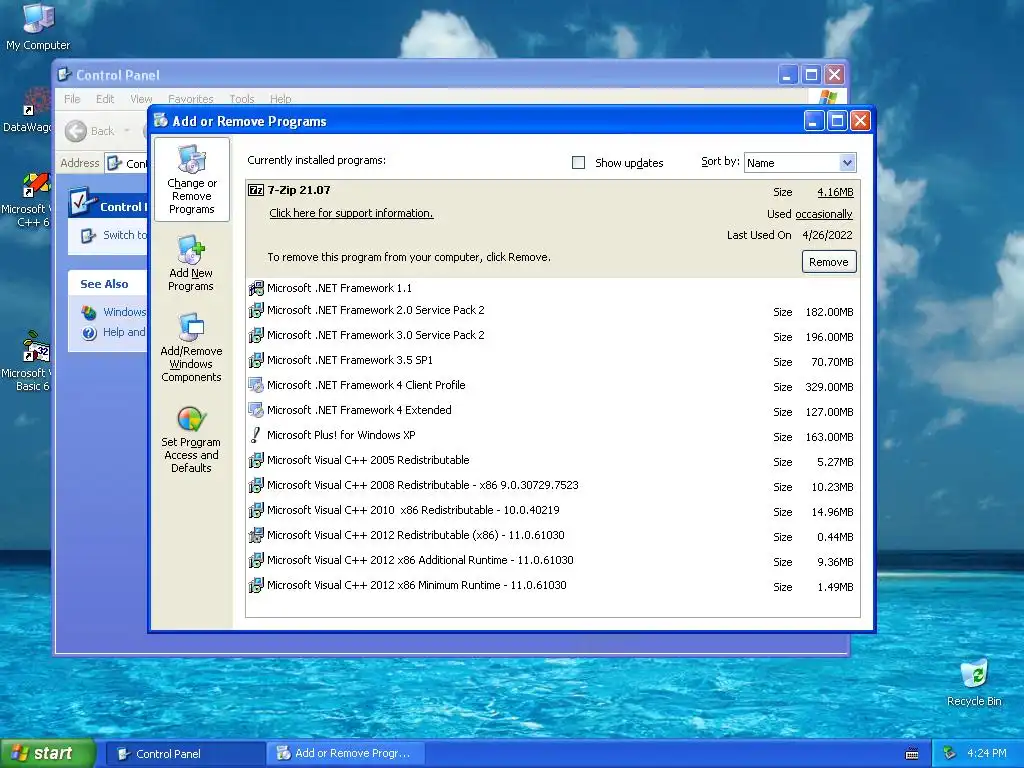Select Microsoft .NET Framework 1.1 row

pyautogui.click(x=552, y=288)
